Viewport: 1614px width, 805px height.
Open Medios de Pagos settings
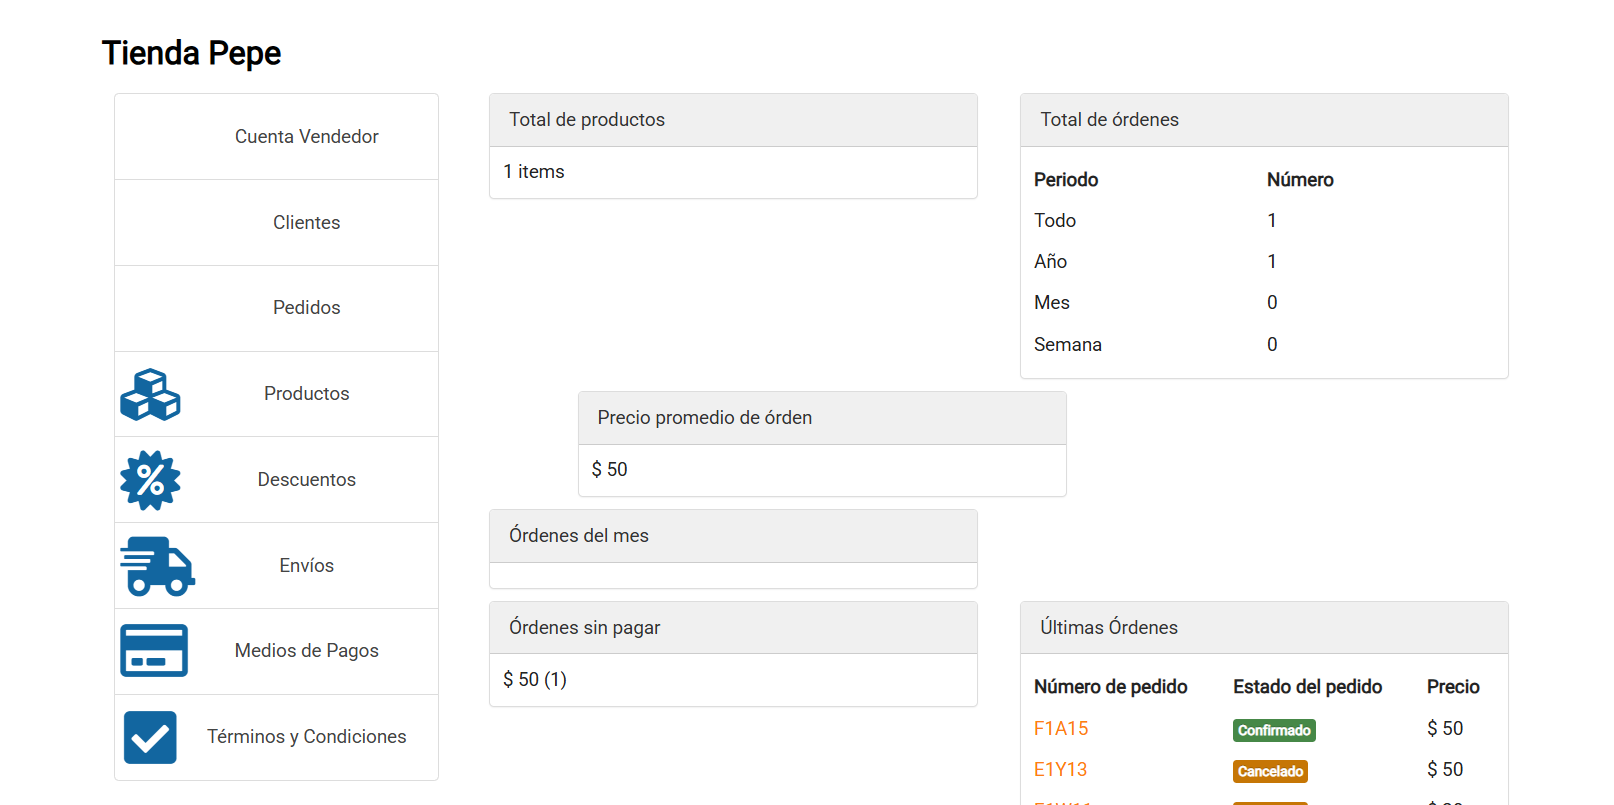[306, 651]
